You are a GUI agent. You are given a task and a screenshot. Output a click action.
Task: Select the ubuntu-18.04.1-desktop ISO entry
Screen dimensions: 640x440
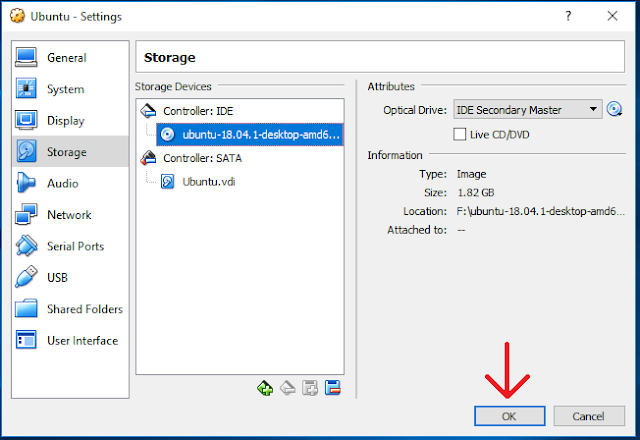point(250,134)
